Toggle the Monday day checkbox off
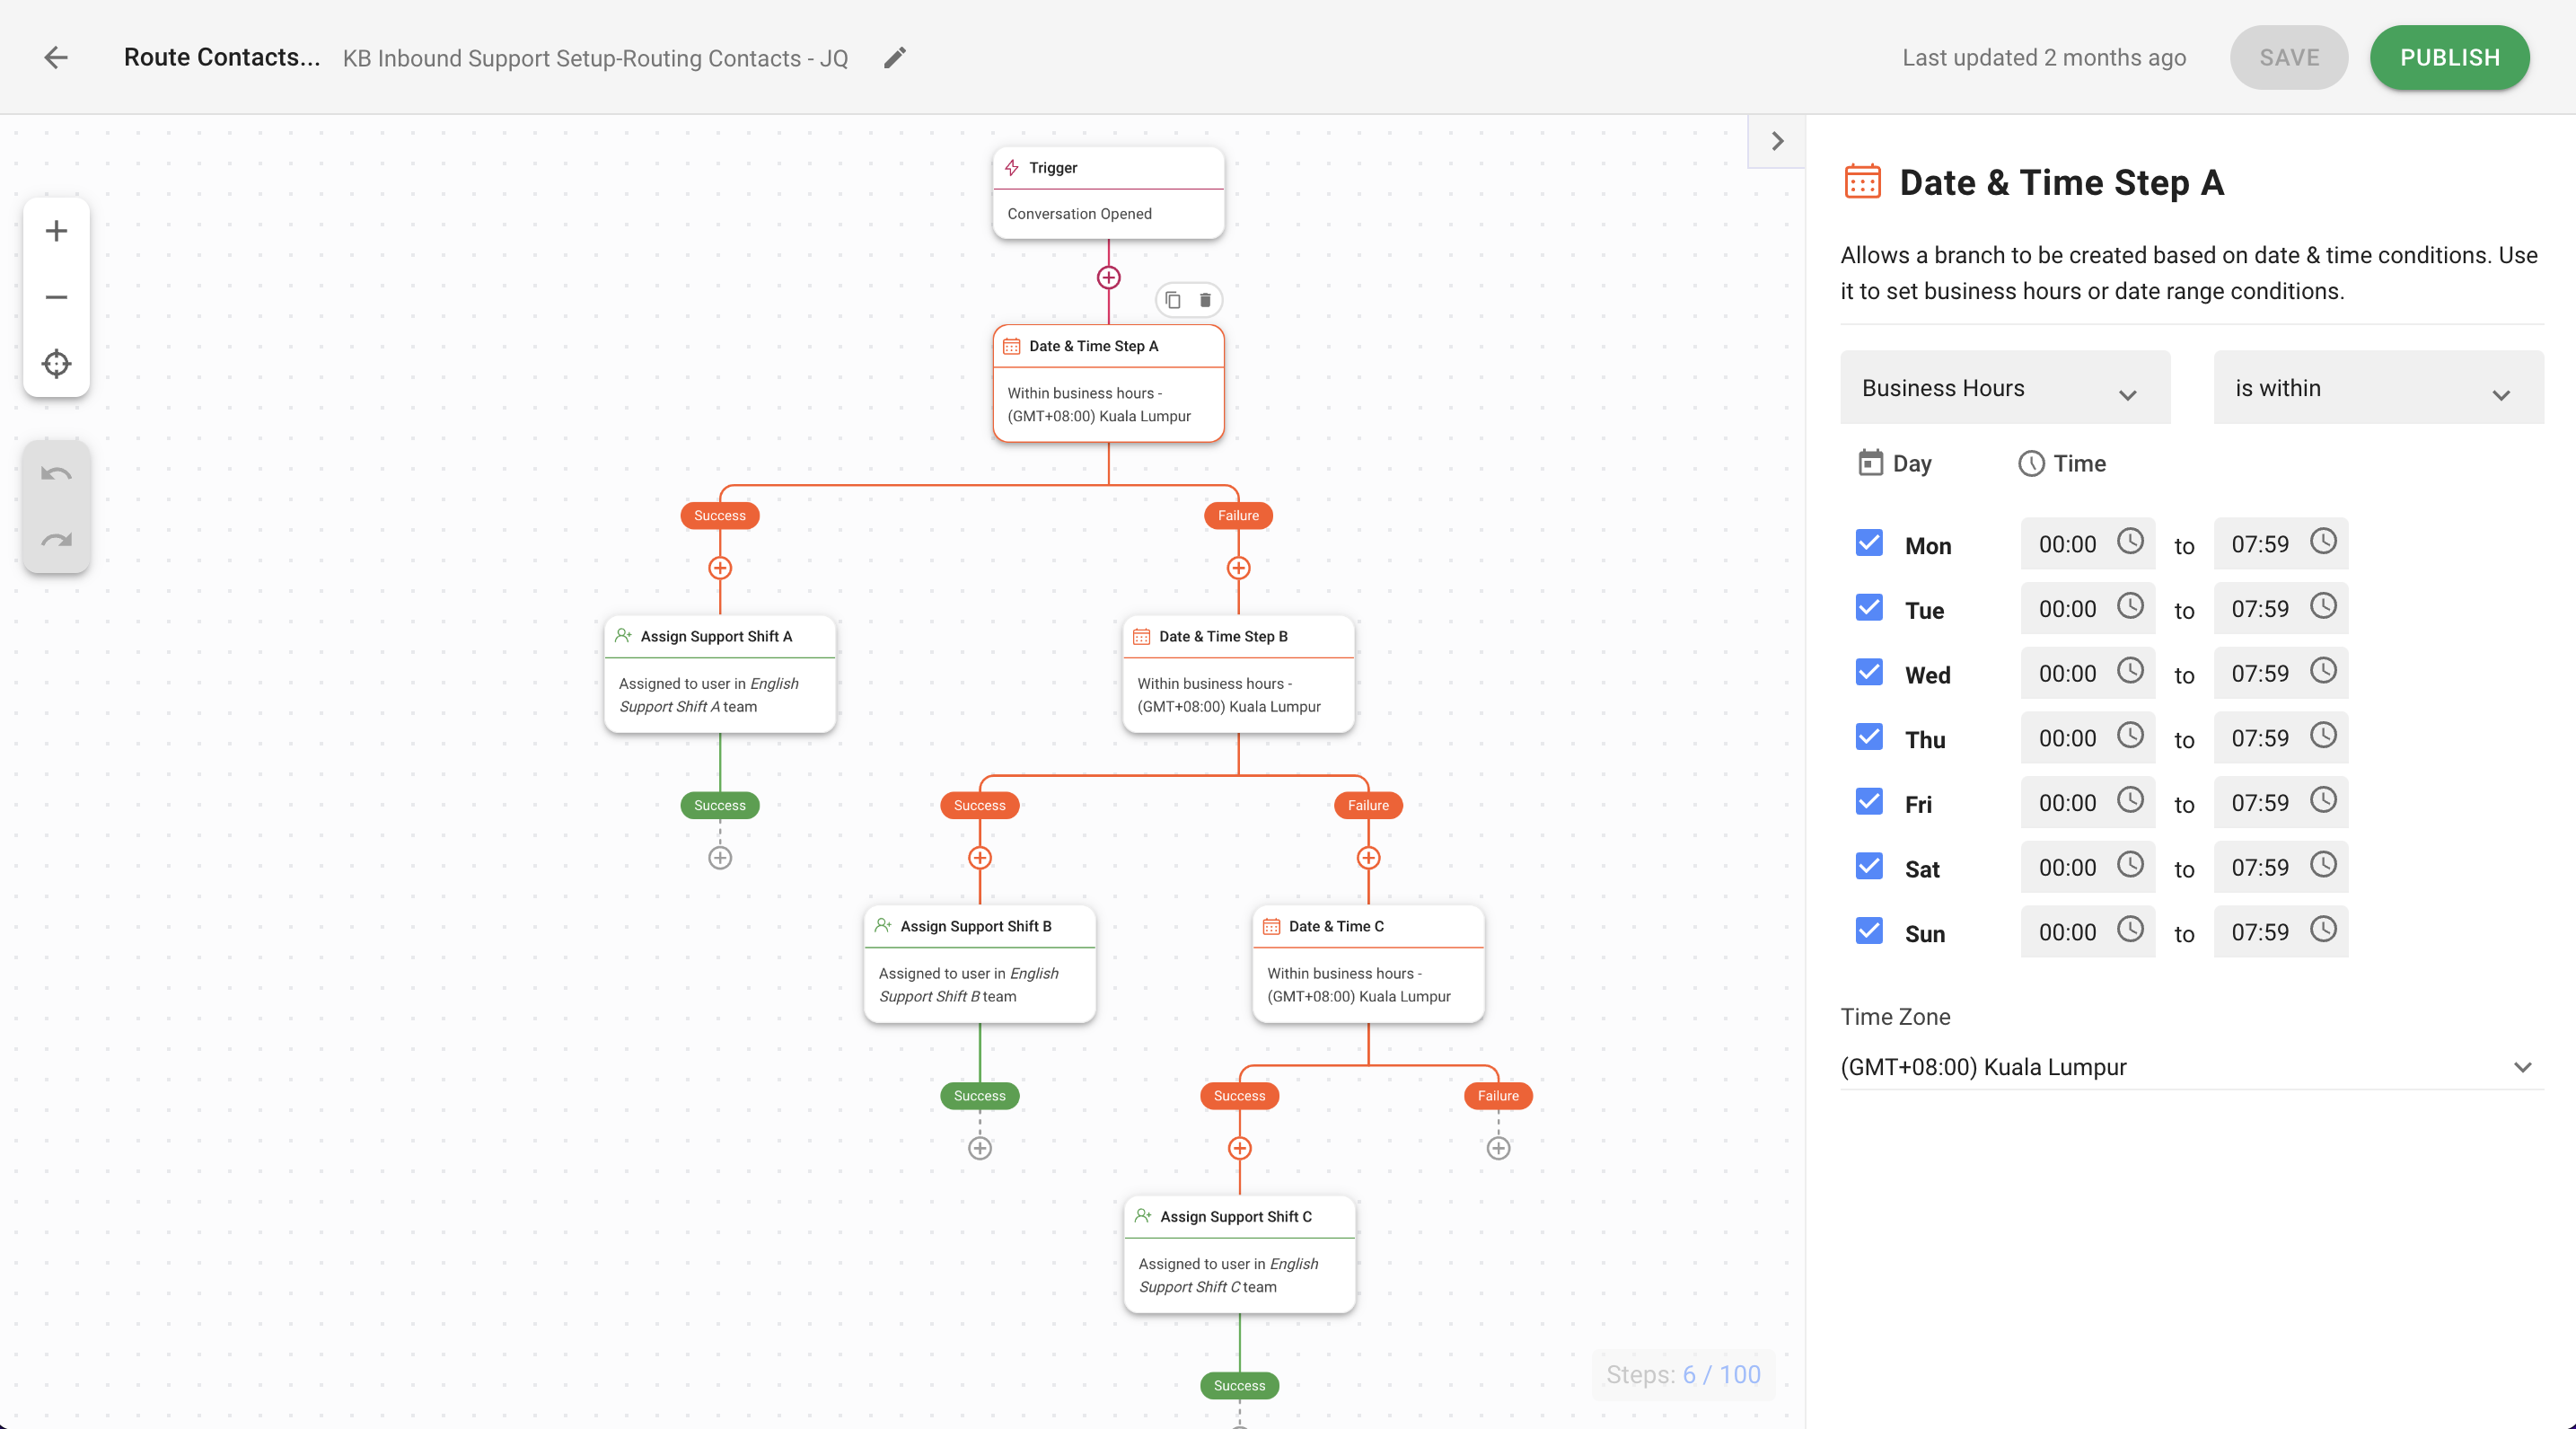 (x=1869, y=542)
